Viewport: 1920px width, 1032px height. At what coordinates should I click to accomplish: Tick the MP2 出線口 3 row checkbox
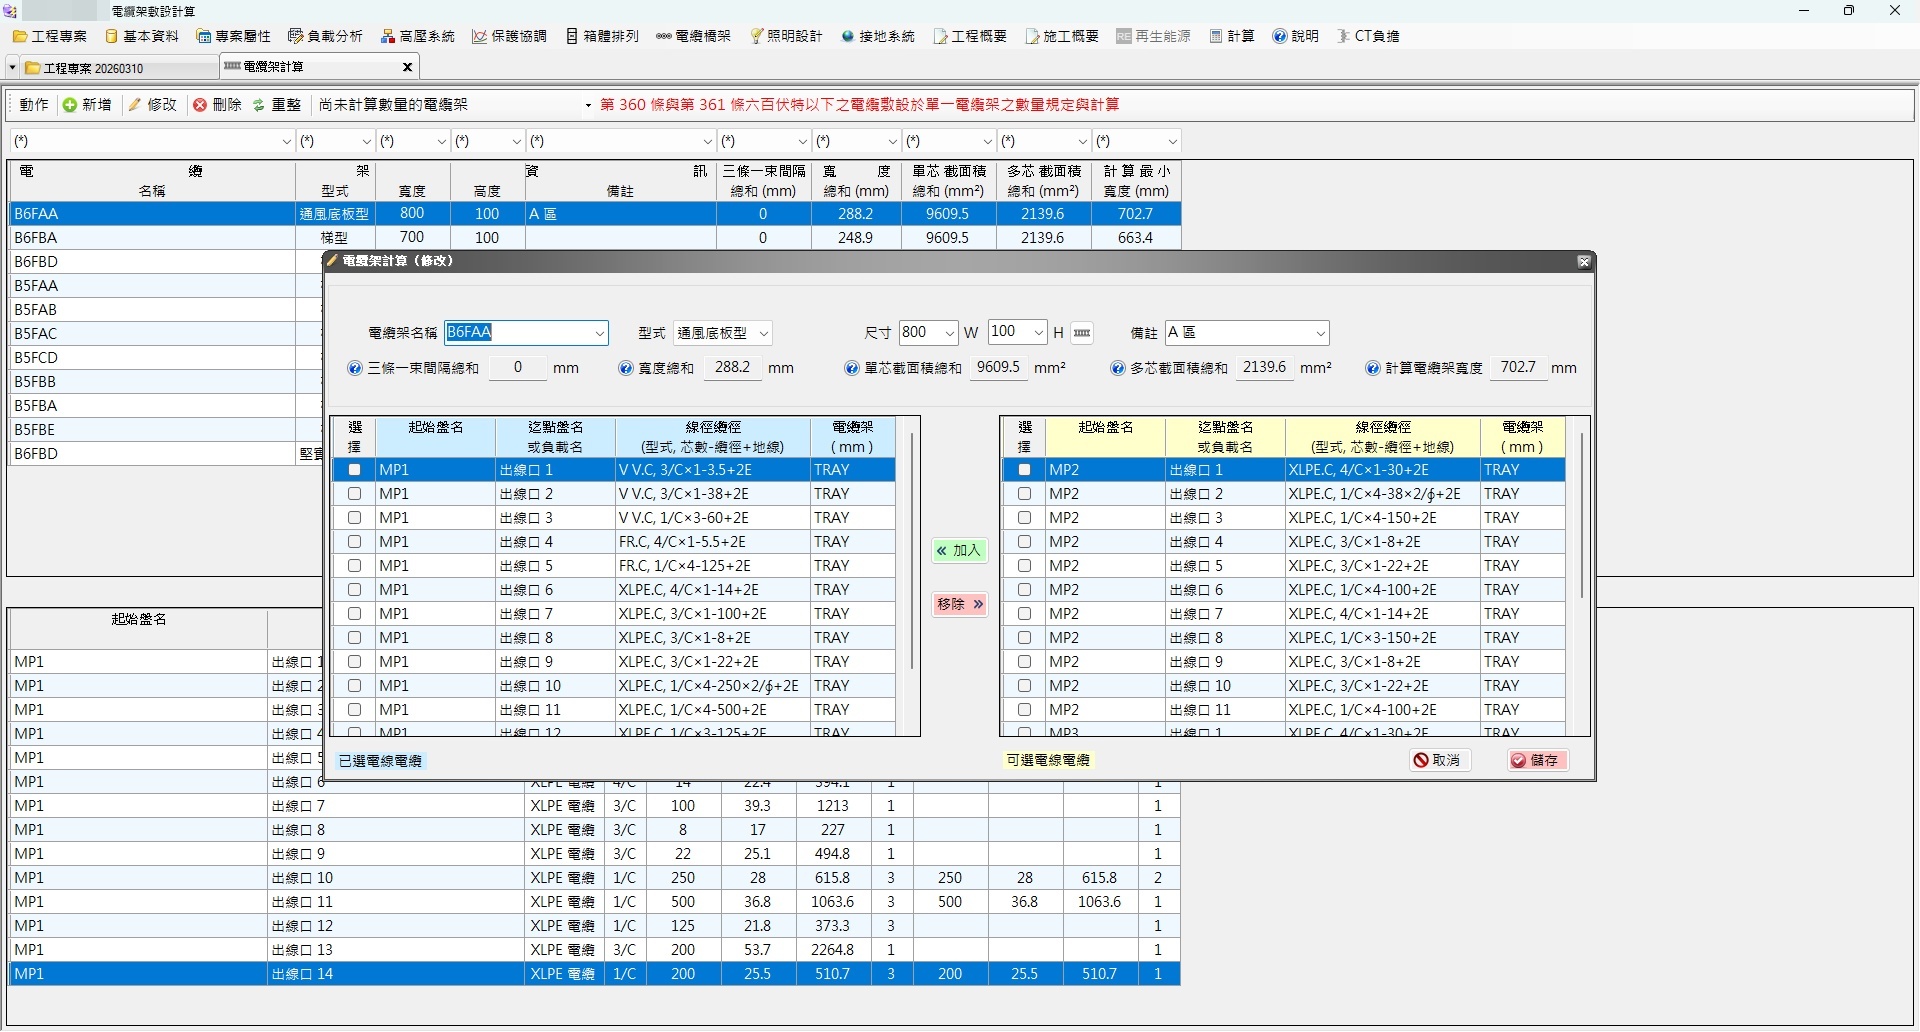[1024, 518]
